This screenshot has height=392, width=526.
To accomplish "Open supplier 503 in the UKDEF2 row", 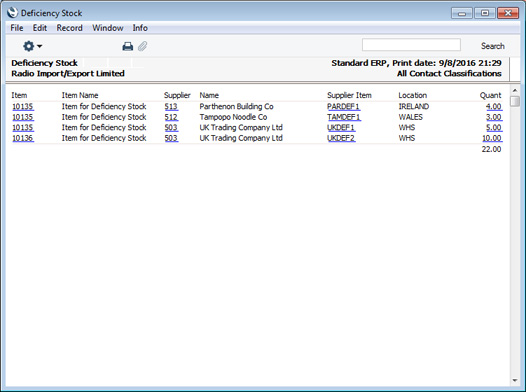I will (171, 138).
